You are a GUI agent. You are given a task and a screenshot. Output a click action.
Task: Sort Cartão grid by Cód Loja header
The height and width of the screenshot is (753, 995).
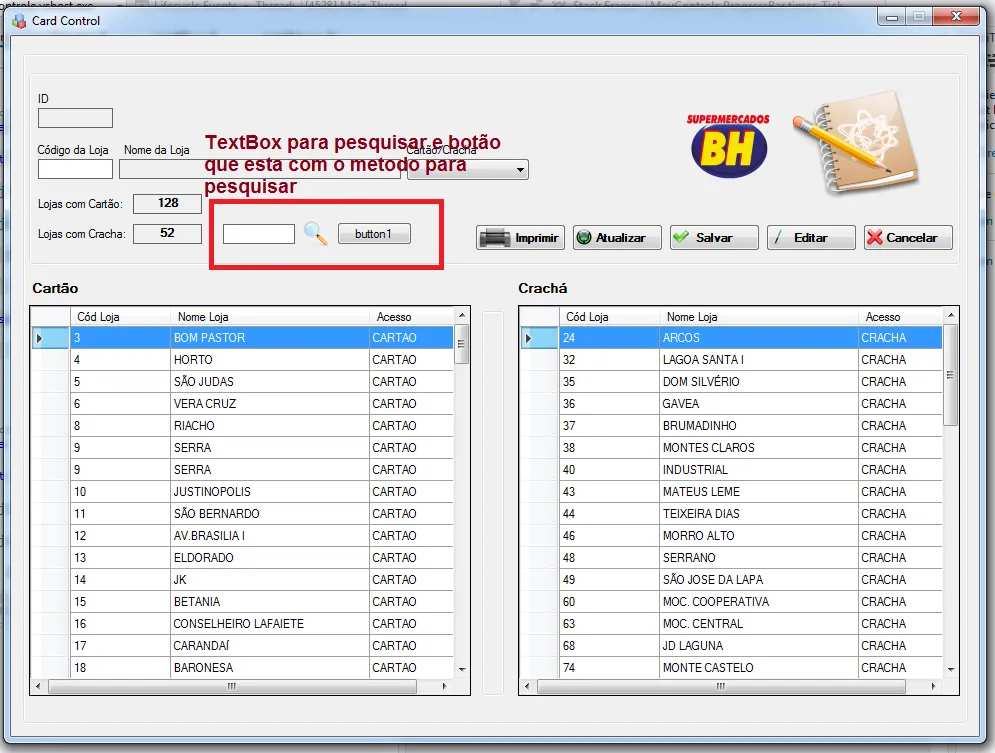[x=120, y=317]
